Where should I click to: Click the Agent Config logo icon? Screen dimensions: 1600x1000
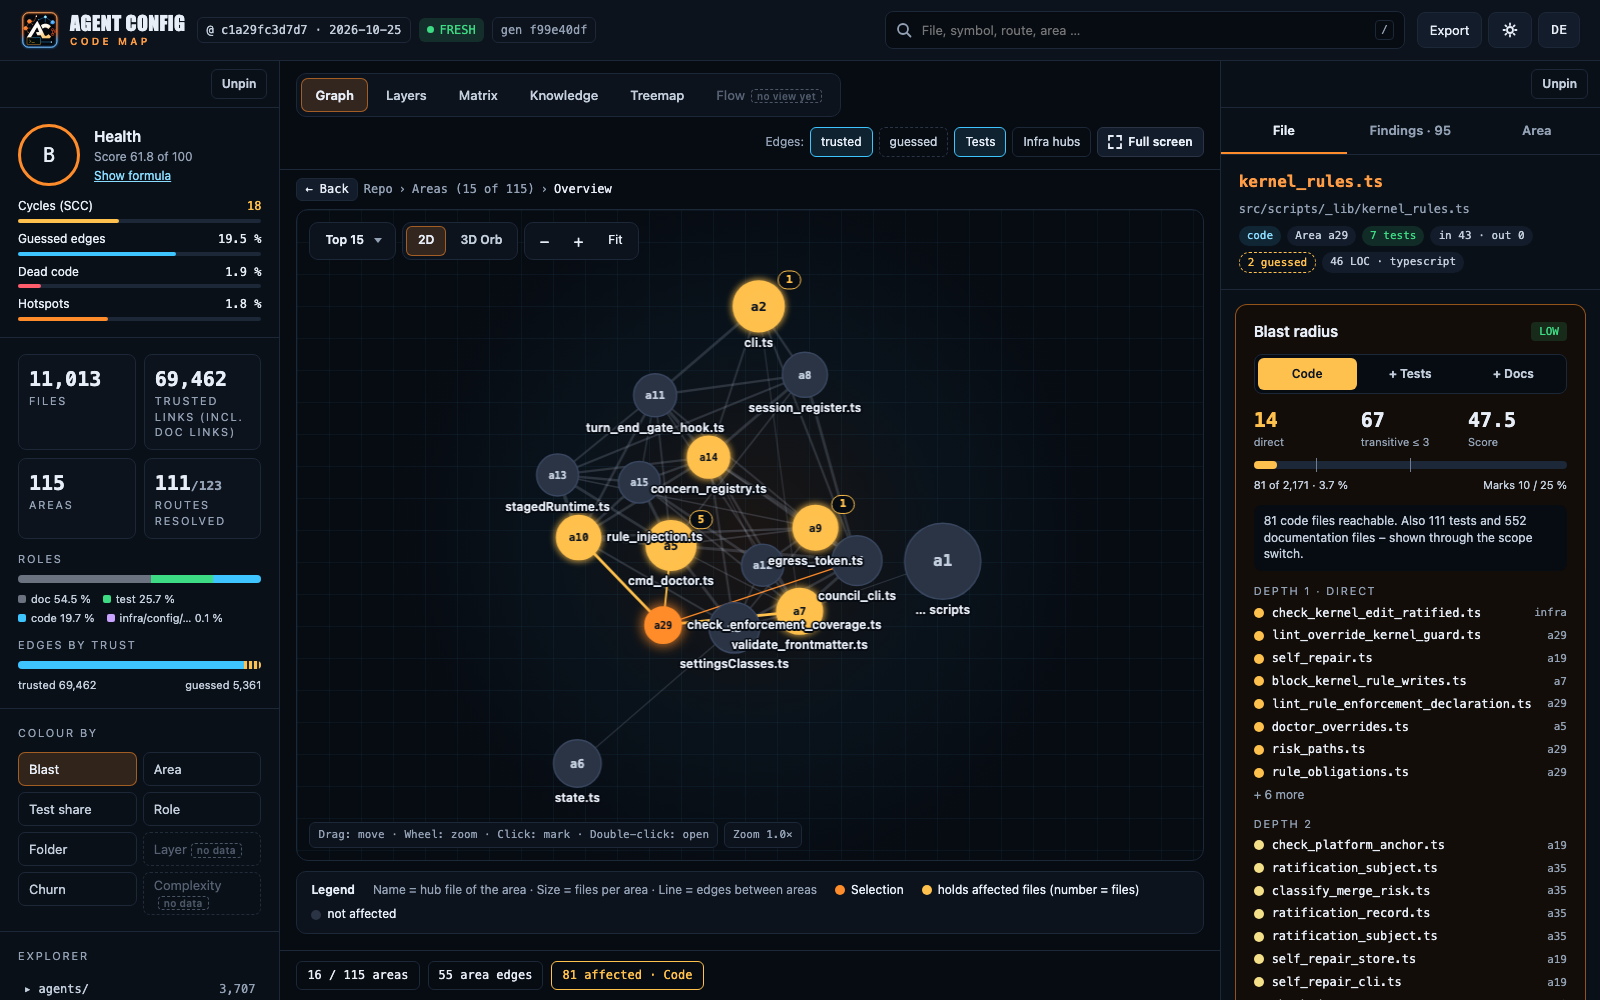40,30
